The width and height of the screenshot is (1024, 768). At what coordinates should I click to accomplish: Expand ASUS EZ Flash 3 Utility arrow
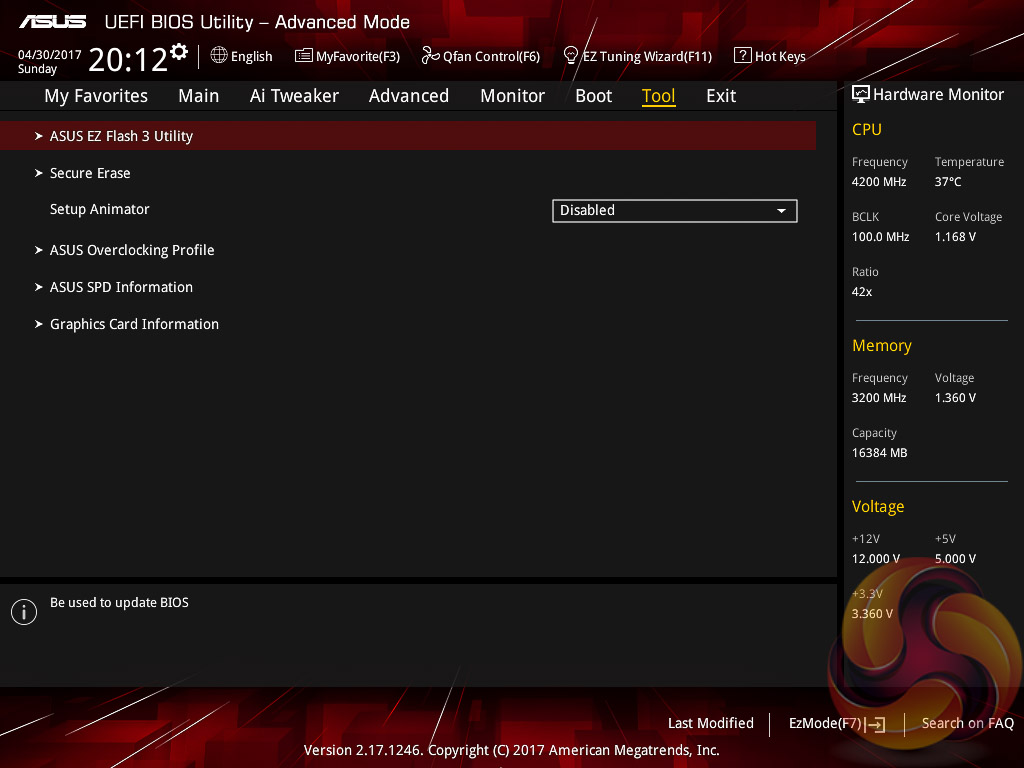(x=39, y=136)
